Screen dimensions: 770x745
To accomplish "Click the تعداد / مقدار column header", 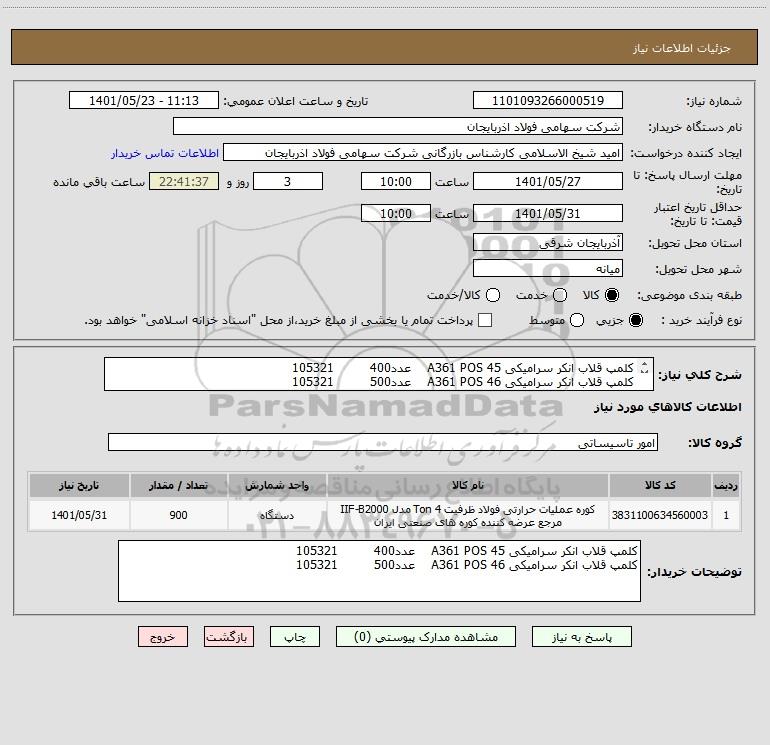I will (178, 486).
